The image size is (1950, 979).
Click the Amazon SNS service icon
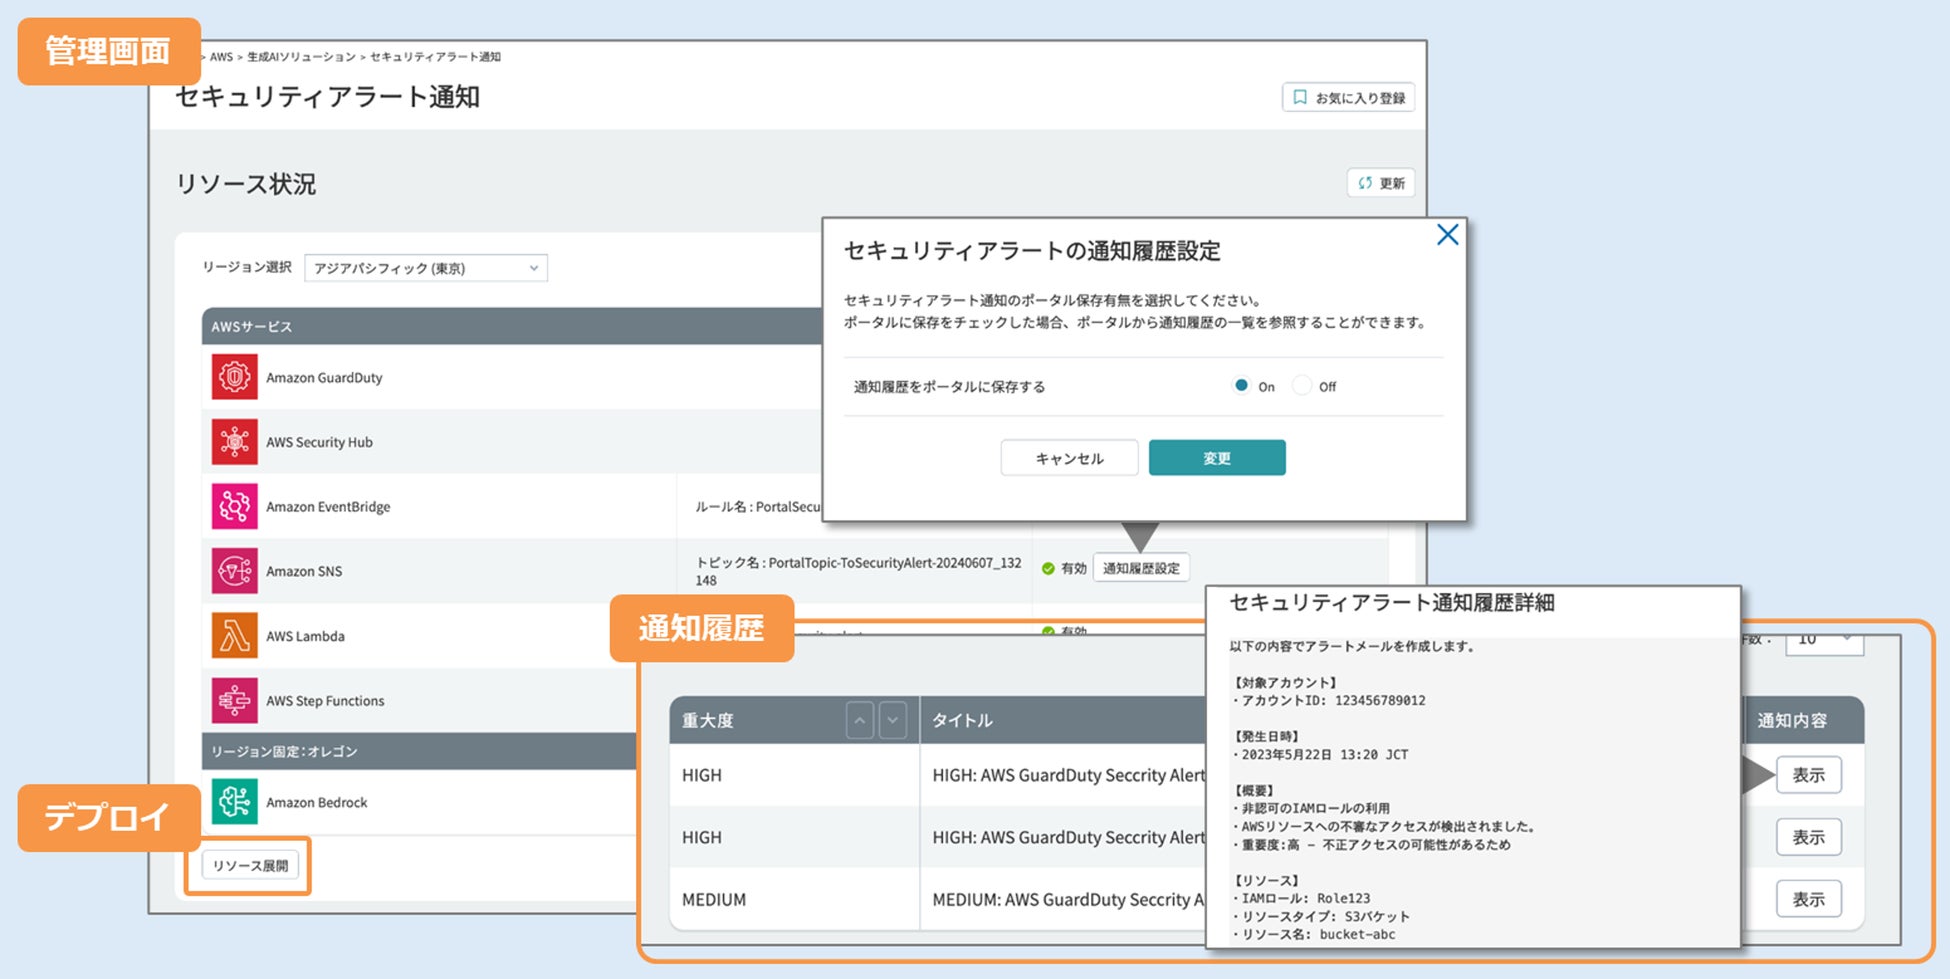pyautogui.click(x=234, y=571)
